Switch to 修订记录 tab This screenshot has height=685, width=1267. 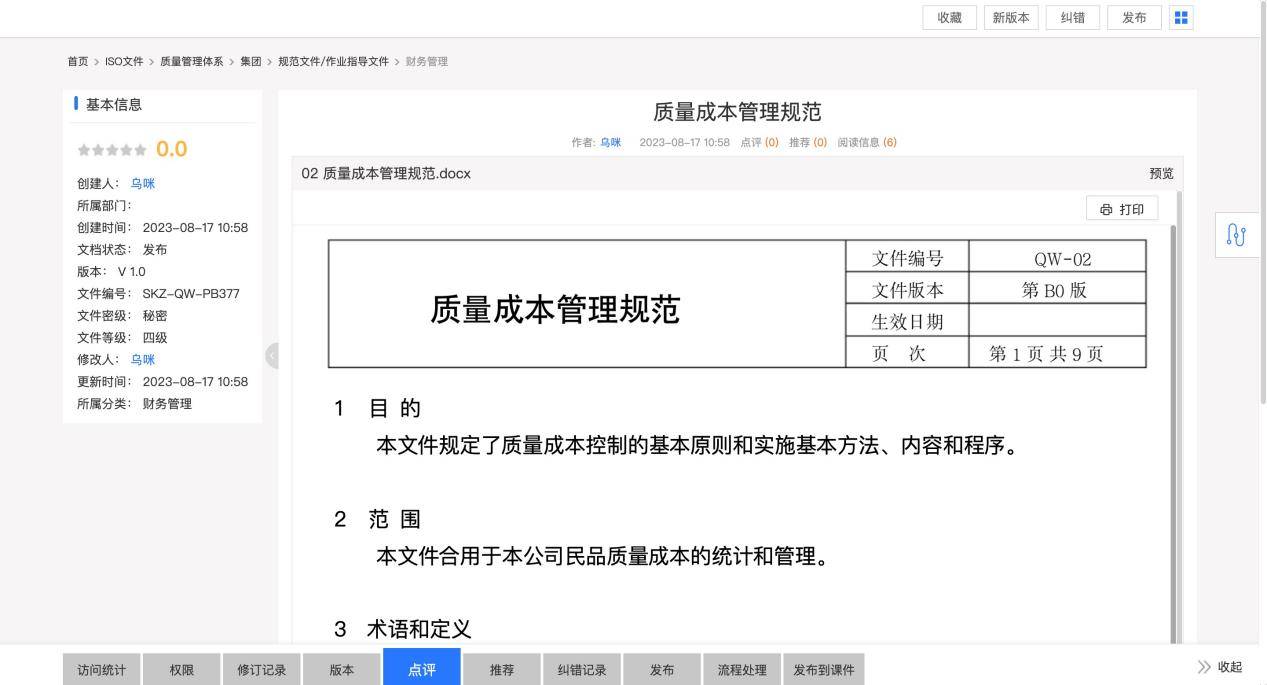(x=262, y=669)
